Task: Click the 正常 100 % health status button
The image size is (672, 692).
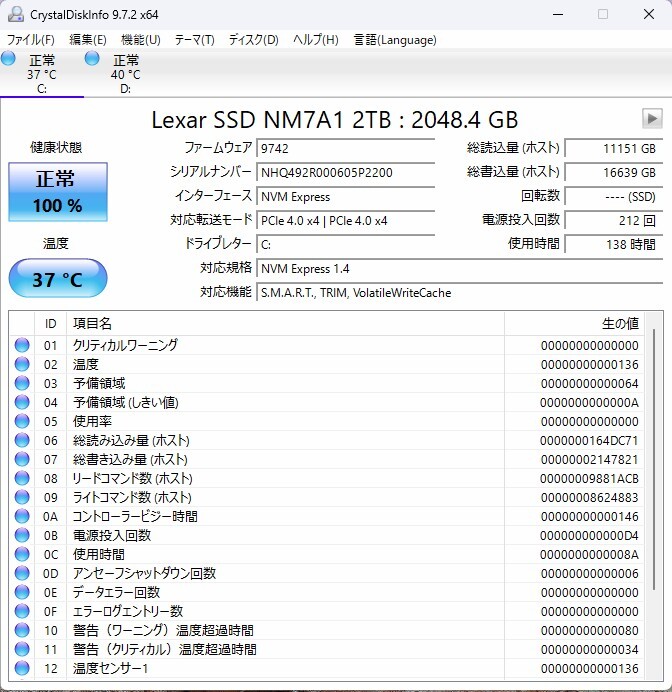Action: click(x=58, y=192)
